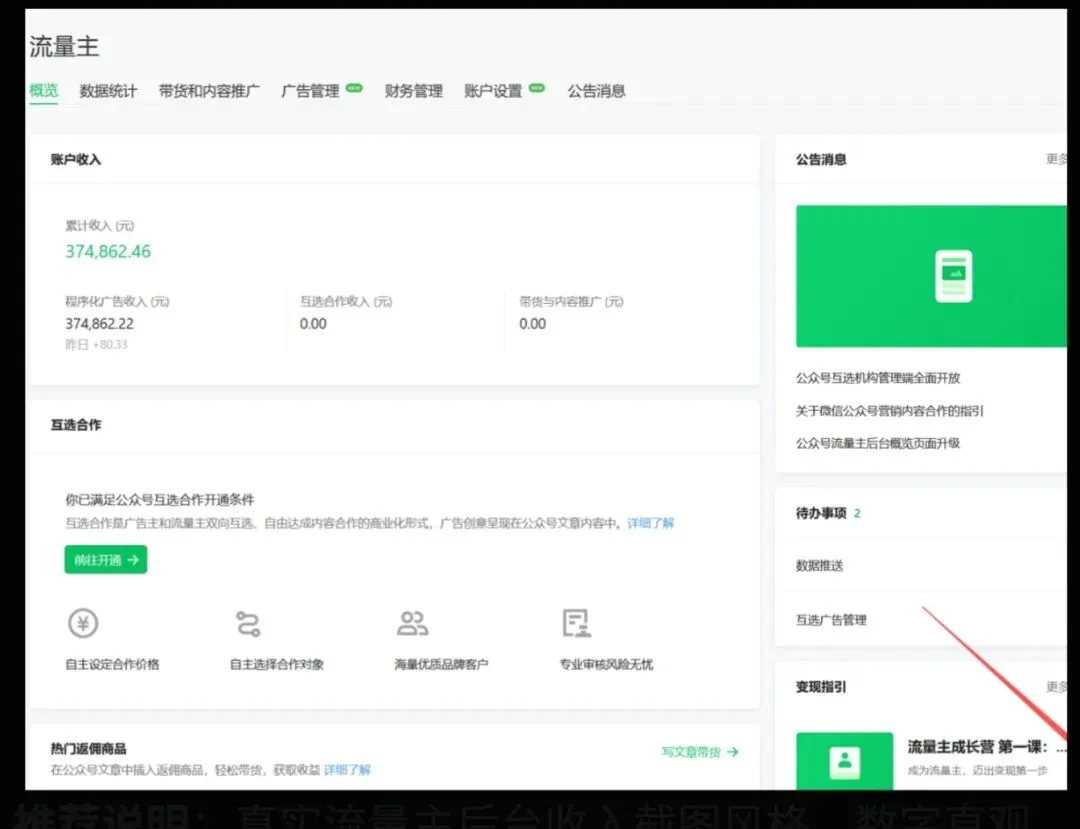Open announcement 公众号流量主后台概览页面升级

click(878, 443)
